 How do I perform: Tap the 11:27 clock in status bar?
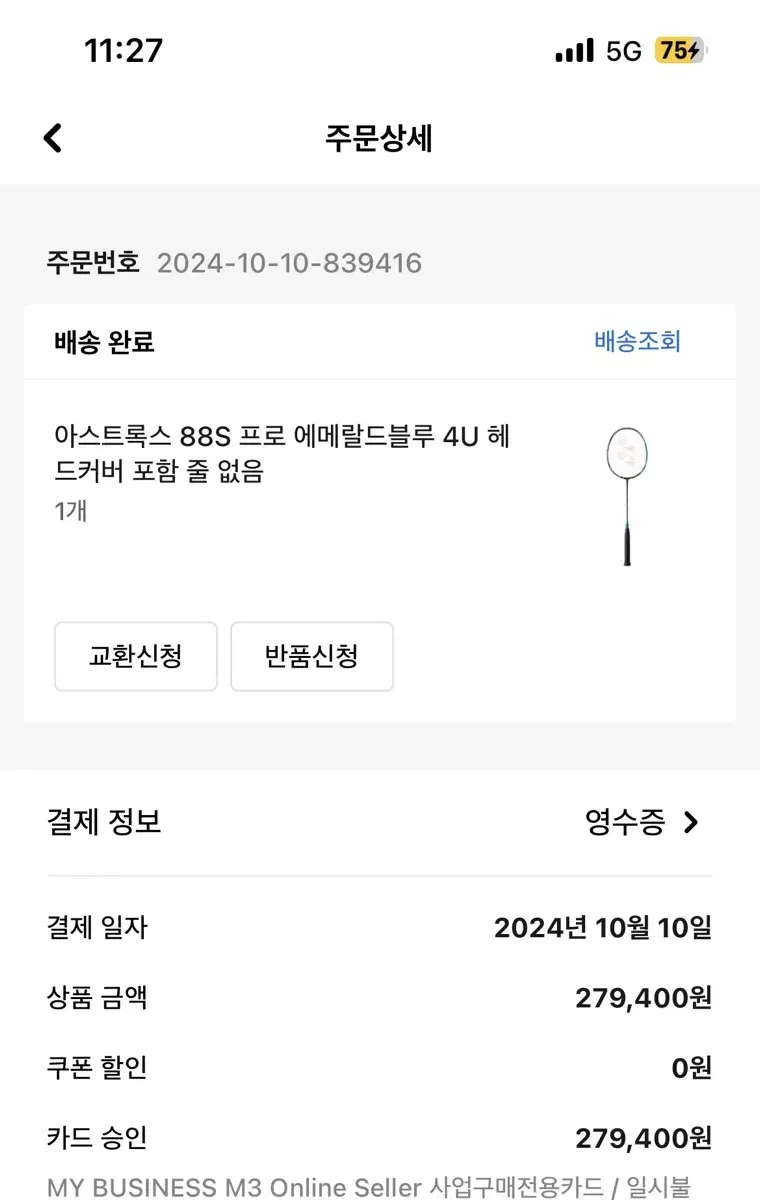(x=123, y=50)
